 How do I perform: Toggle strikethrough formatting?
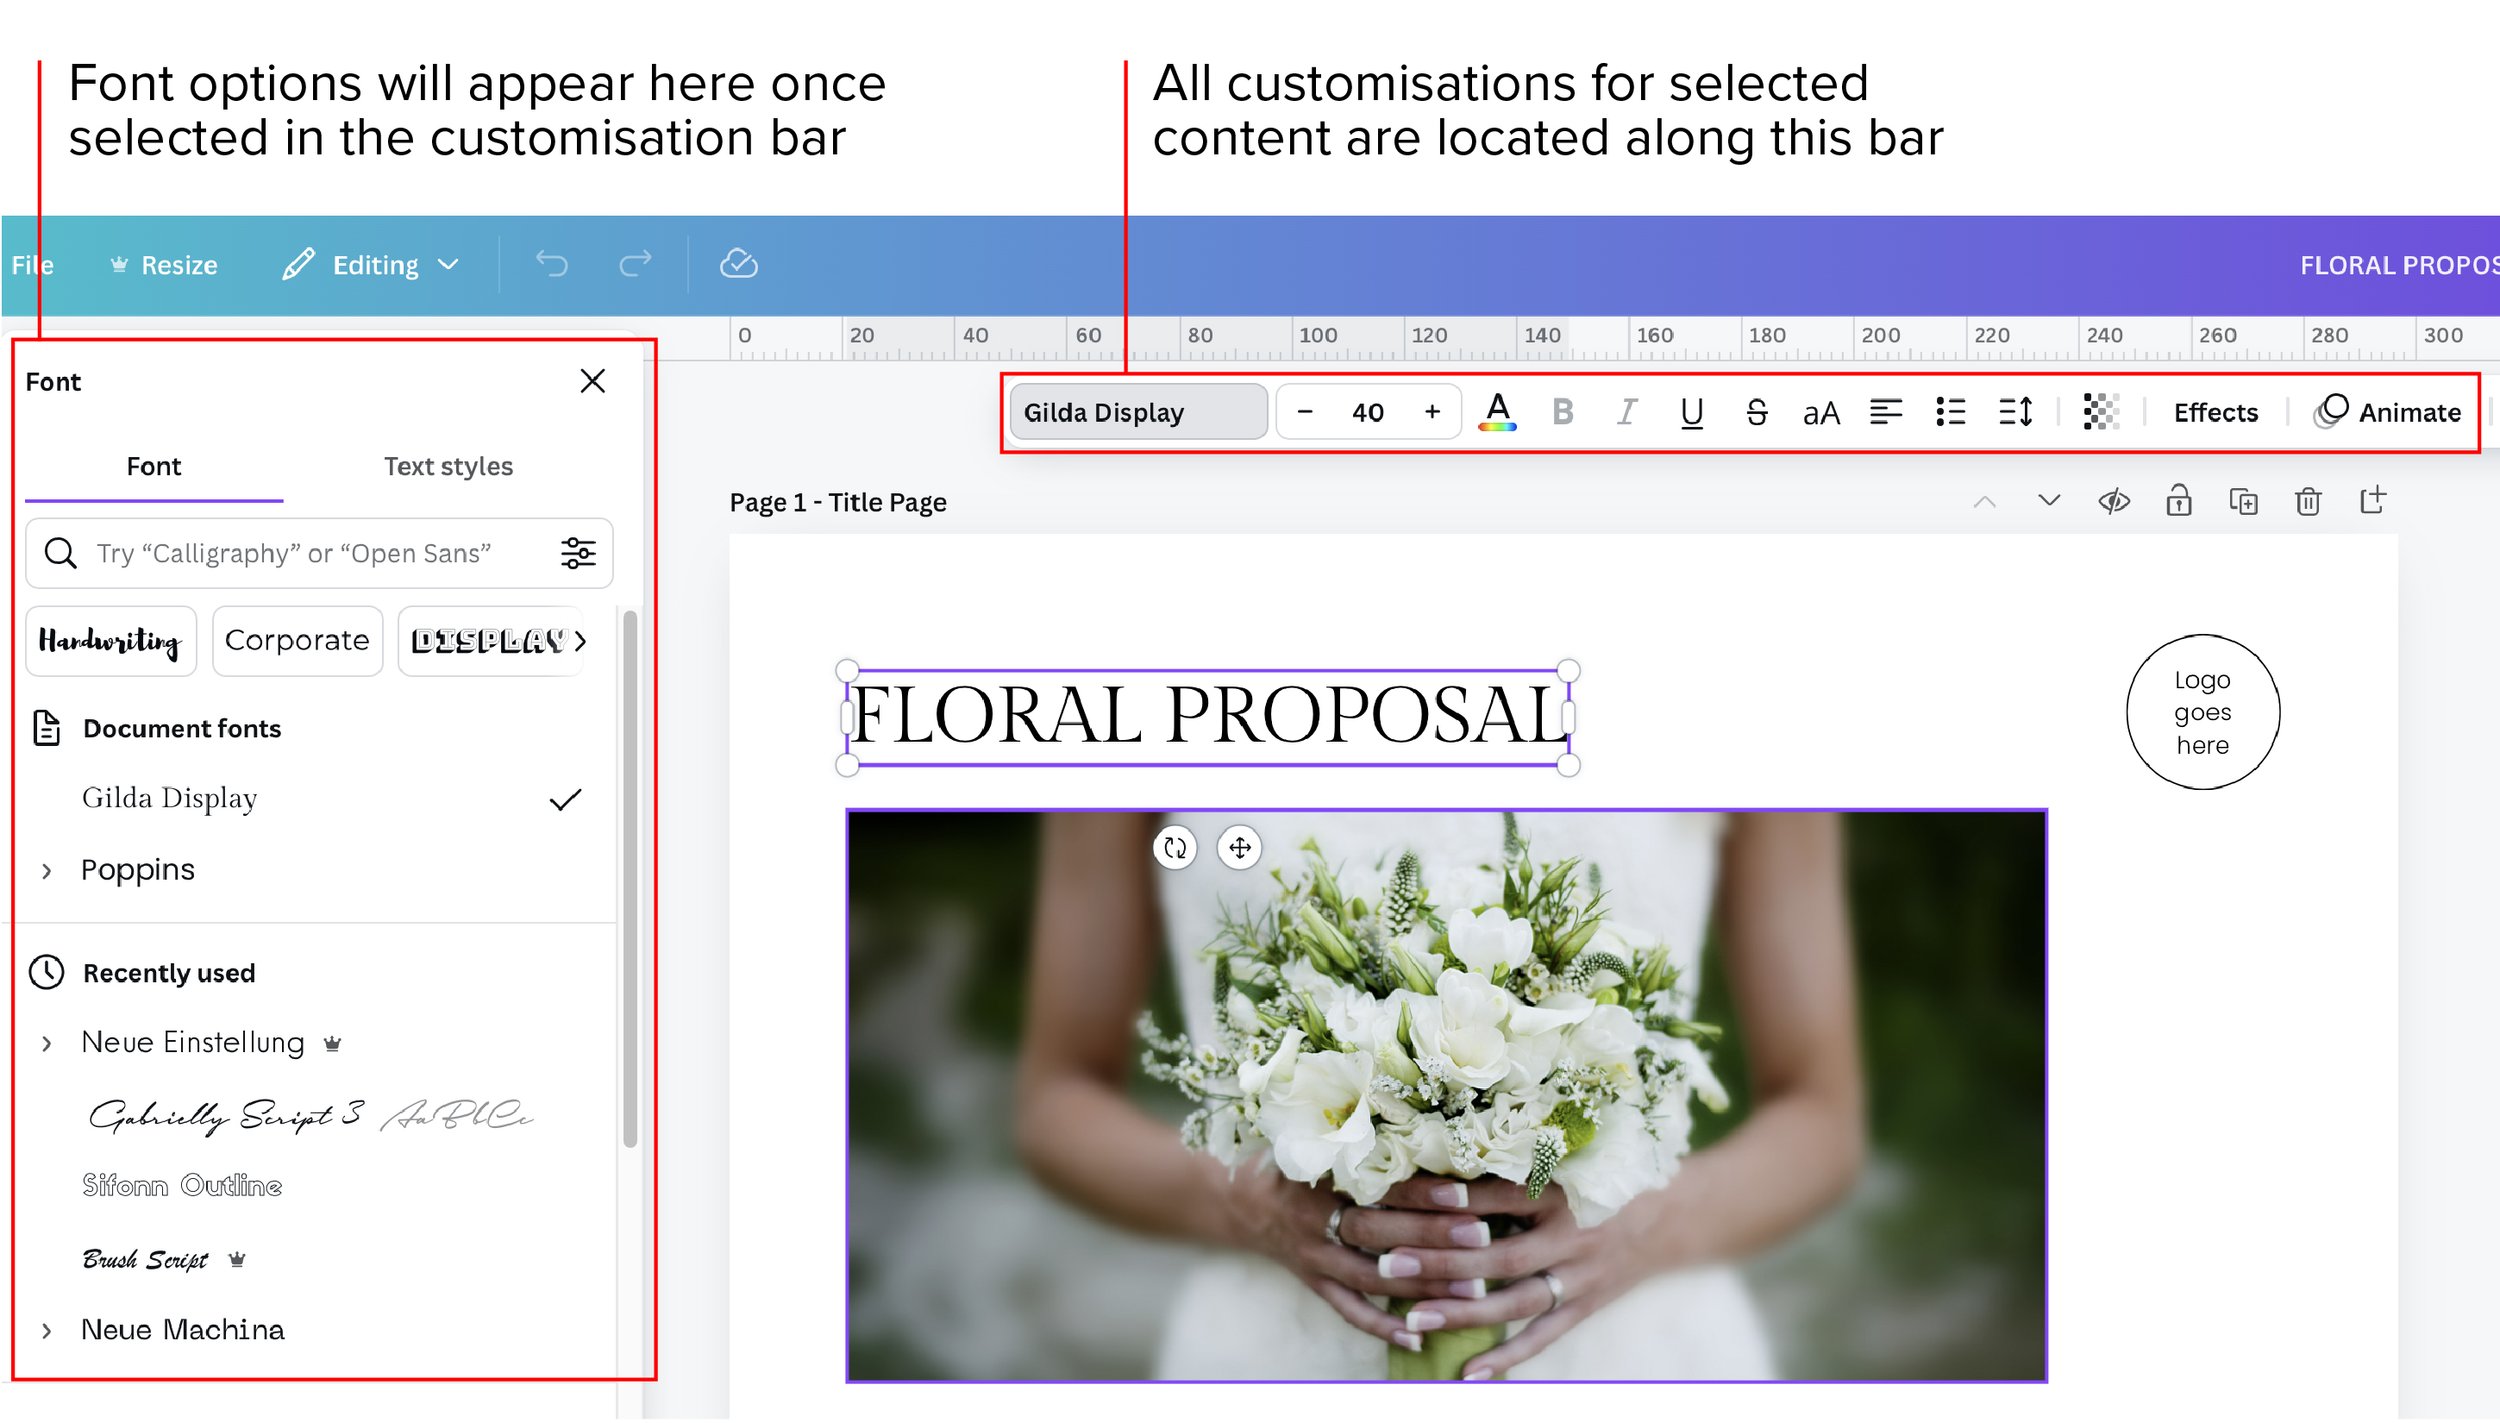pyautogui.click(x=1756, y=412)
